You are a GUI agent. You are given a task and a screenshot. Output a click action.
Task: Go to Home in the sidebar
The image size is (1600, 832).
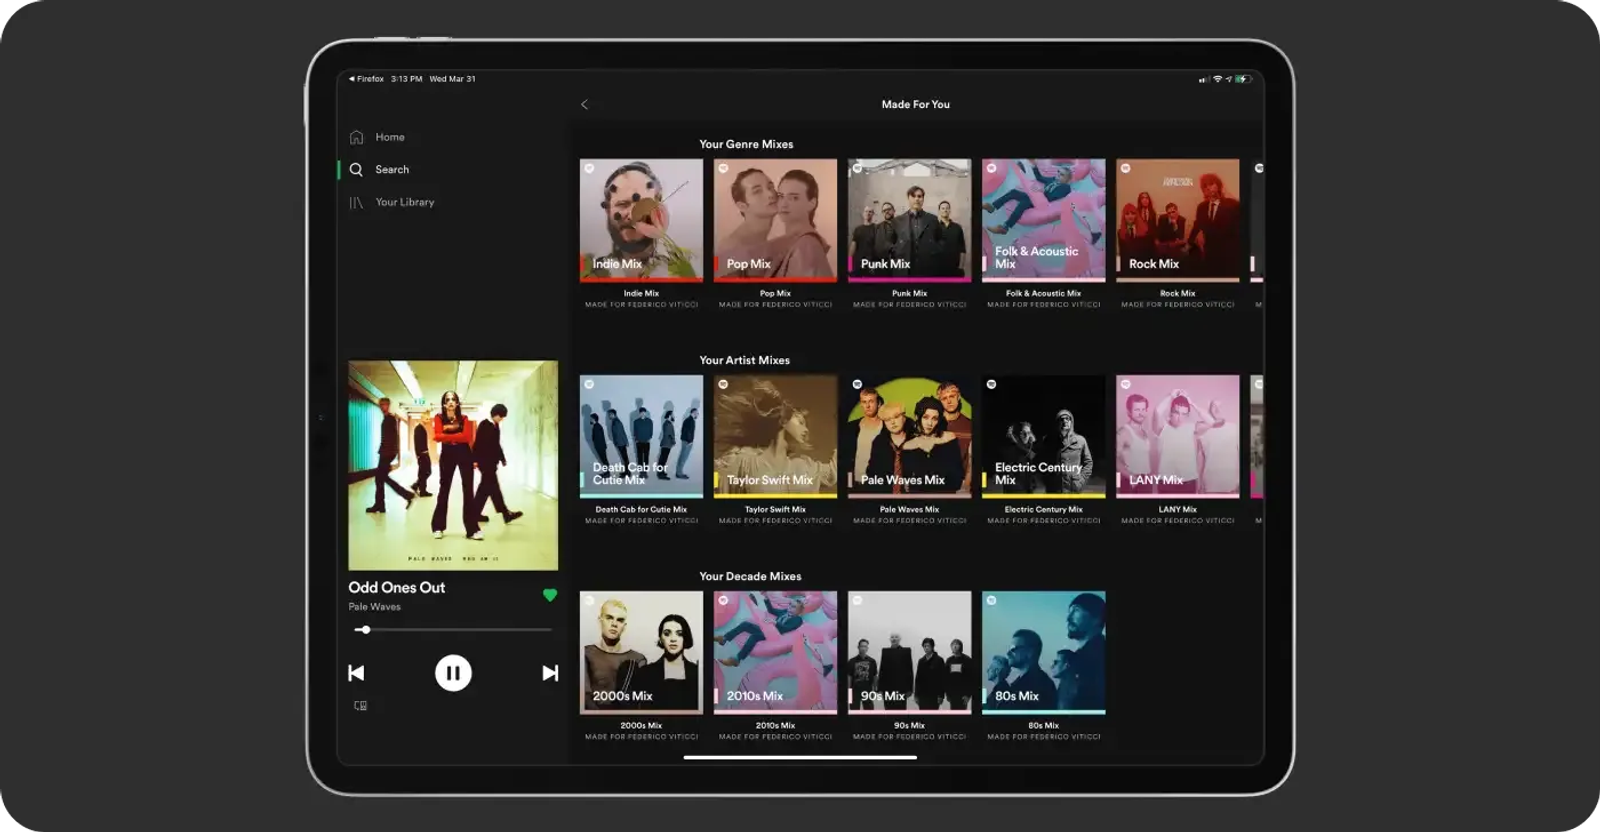point(390,137)
